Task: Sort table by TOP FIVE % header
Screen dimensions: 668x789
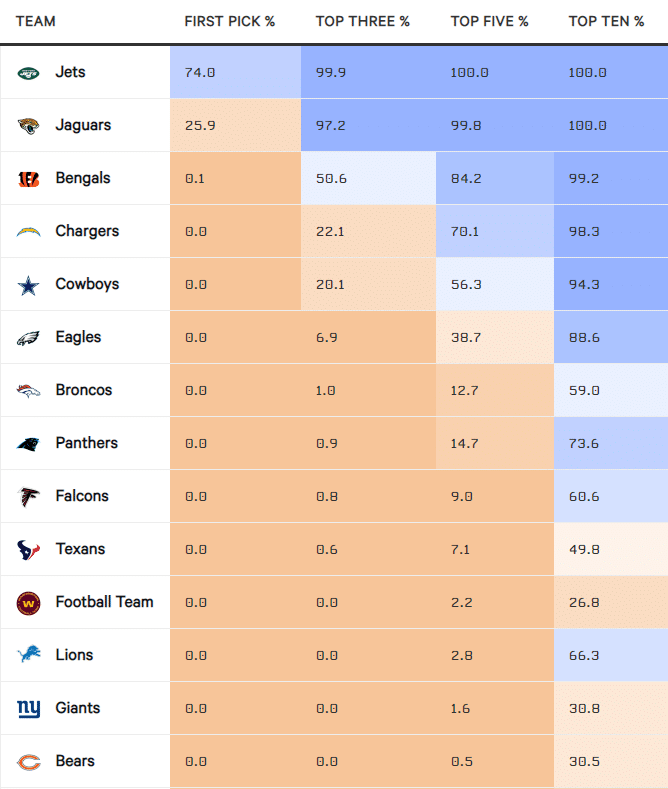Action: (489, 21)
